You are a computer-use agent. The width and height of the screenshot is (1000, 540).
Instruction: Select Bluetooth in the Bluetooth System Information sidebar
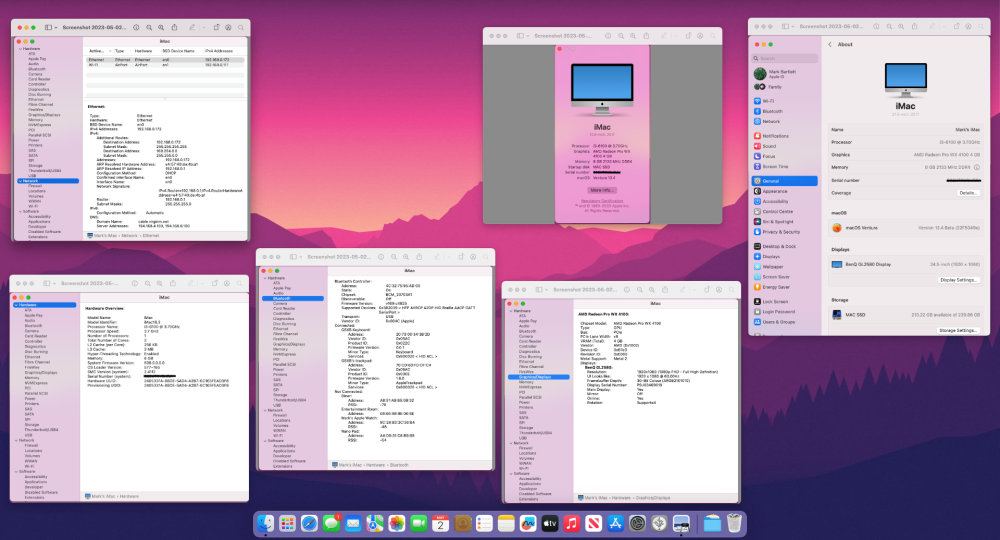[293, 298]
